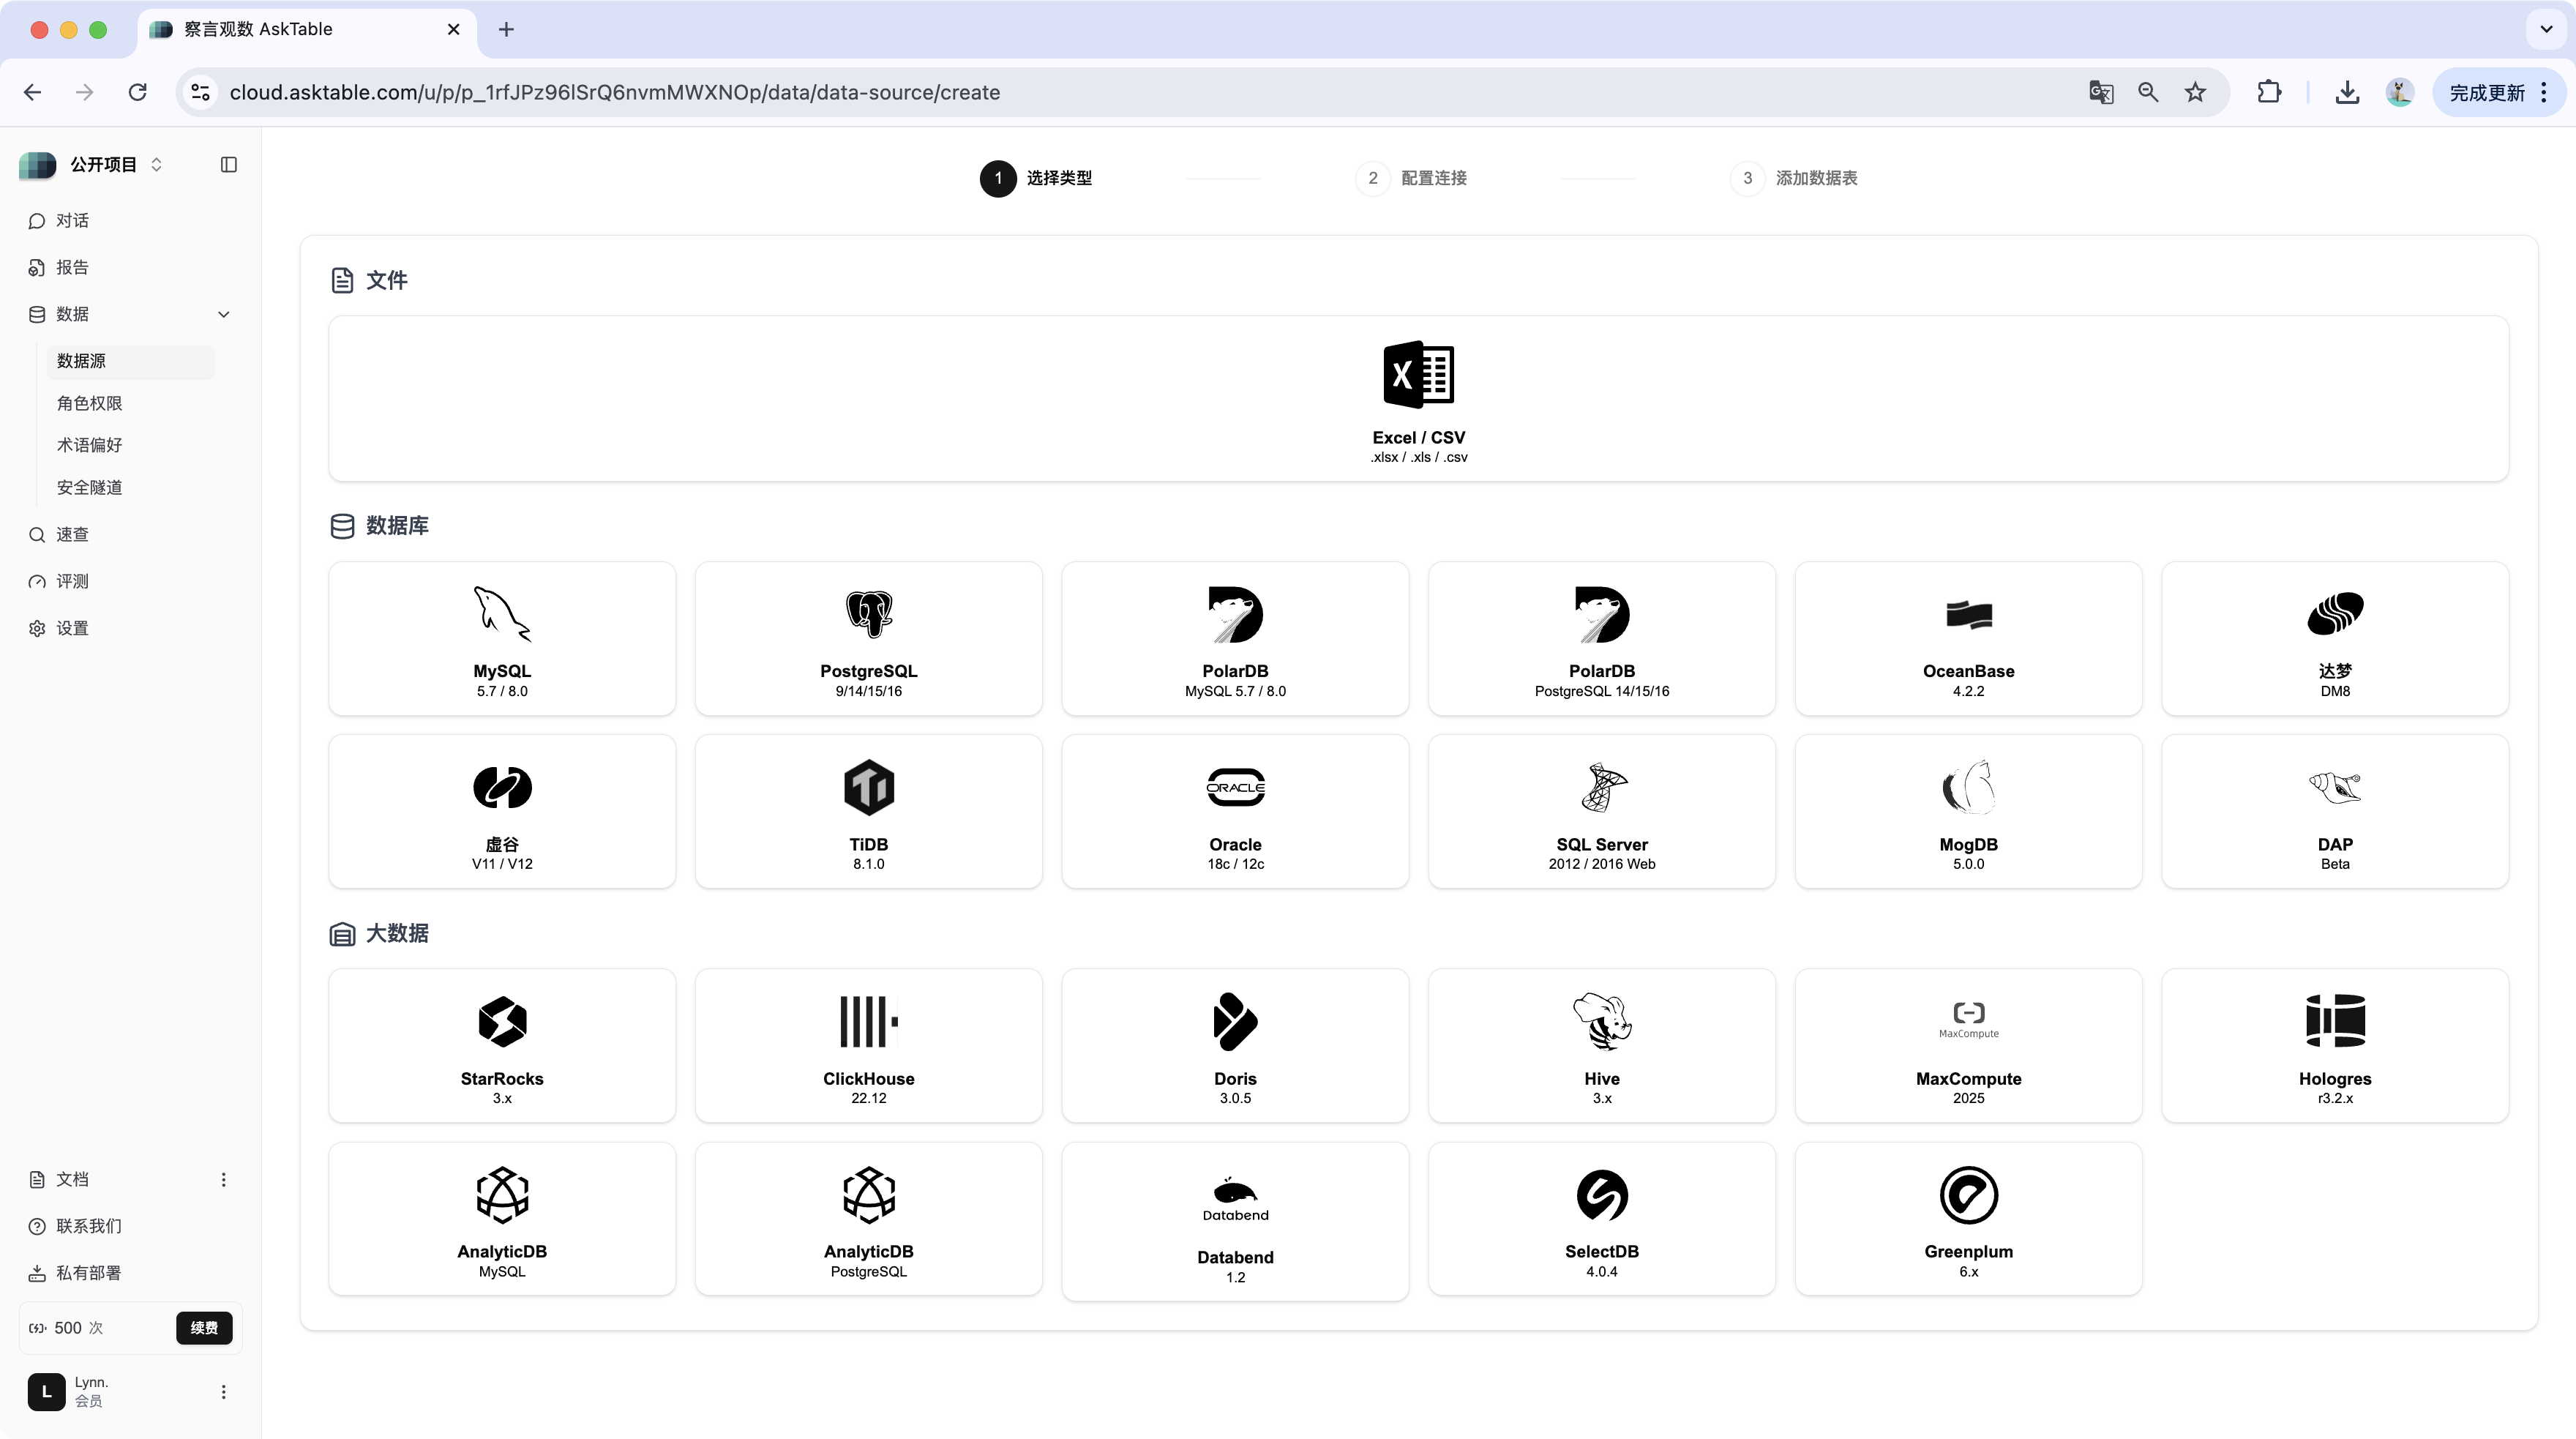
Task: Collapse the 数据 sidebar section
Action: tap(223, 315)
